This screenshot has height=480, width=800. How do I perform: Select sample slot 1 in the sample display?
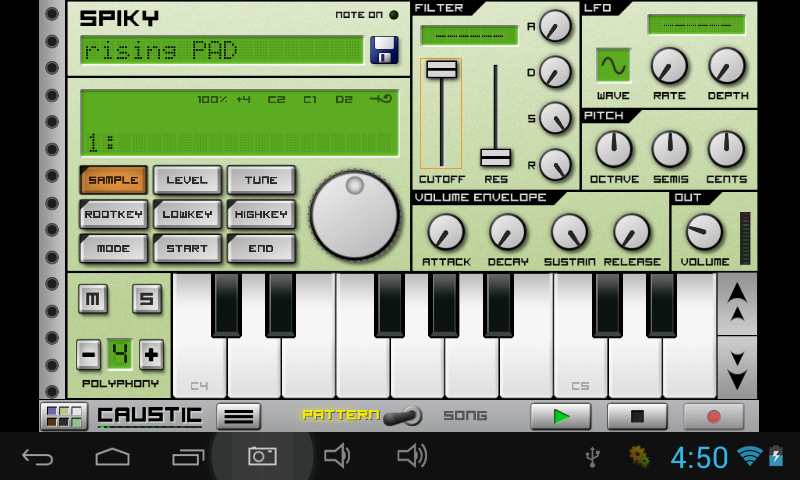[x=240, y=142]
